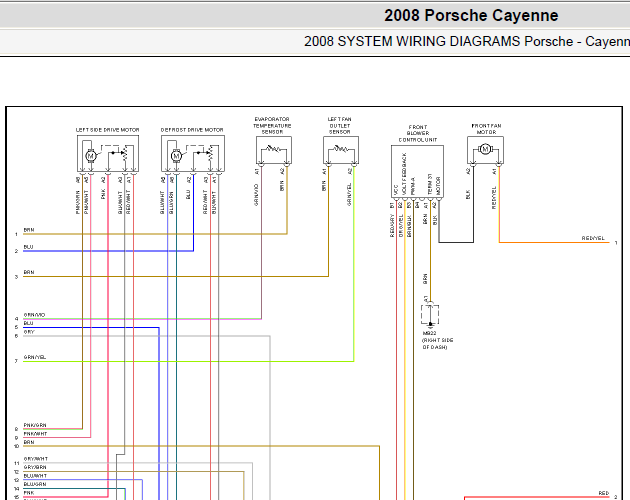The height and width of the screenshot is (500, 630).
Task: Select thermistor symbol in Evaporator Temperature Sensor
Action: coord(274,149)
